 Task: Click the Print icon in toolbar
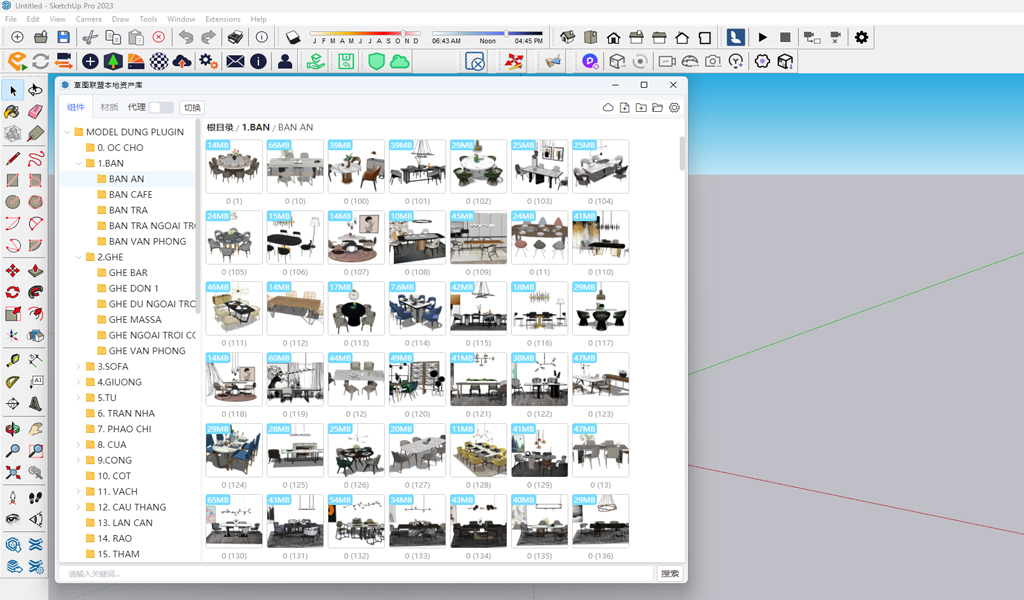point(235,37)
